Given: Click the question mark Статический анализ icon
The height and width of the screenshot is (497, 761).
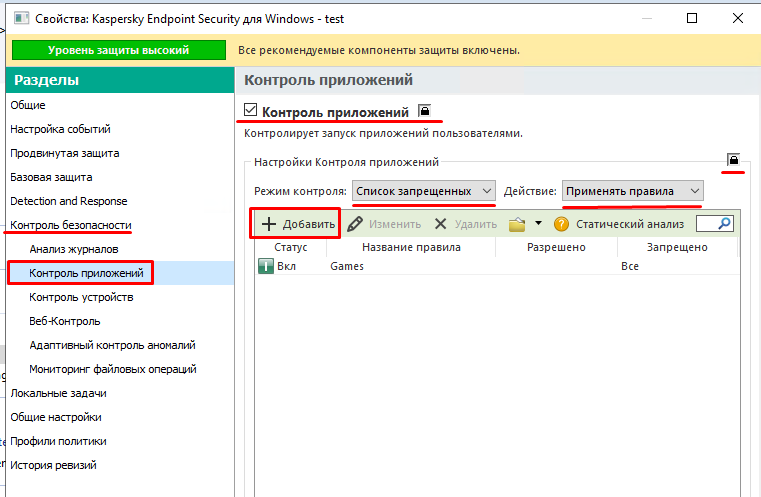Looking at the screenshot, I should pos(561,224).
